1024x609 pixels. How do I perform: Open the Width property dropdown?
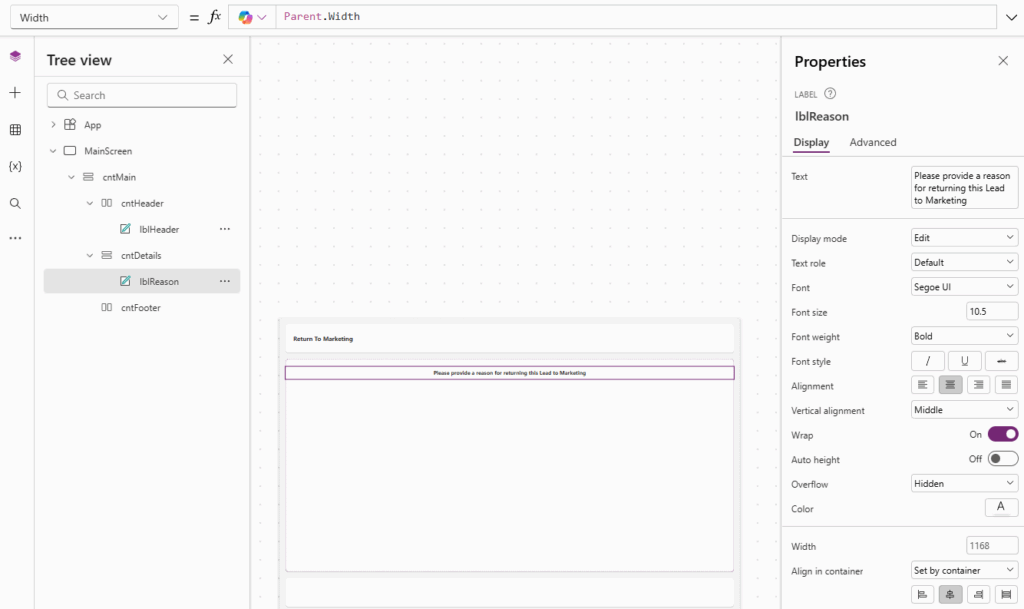click(x=88, y=17)
